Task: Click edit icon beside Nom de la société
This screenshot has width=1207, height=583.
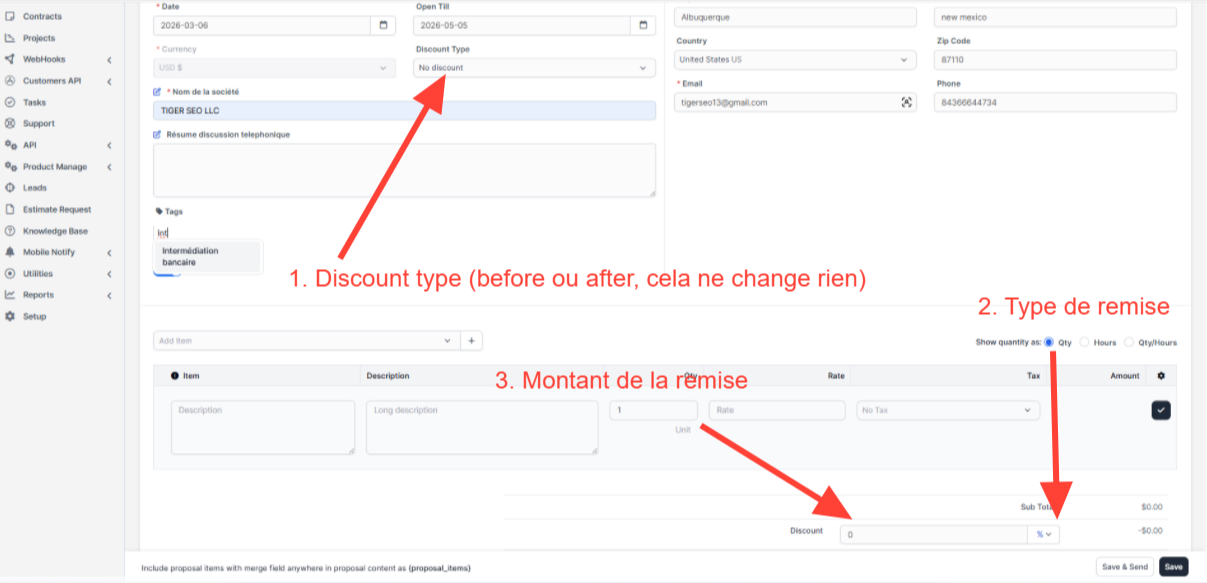Action: click(157, 92)
